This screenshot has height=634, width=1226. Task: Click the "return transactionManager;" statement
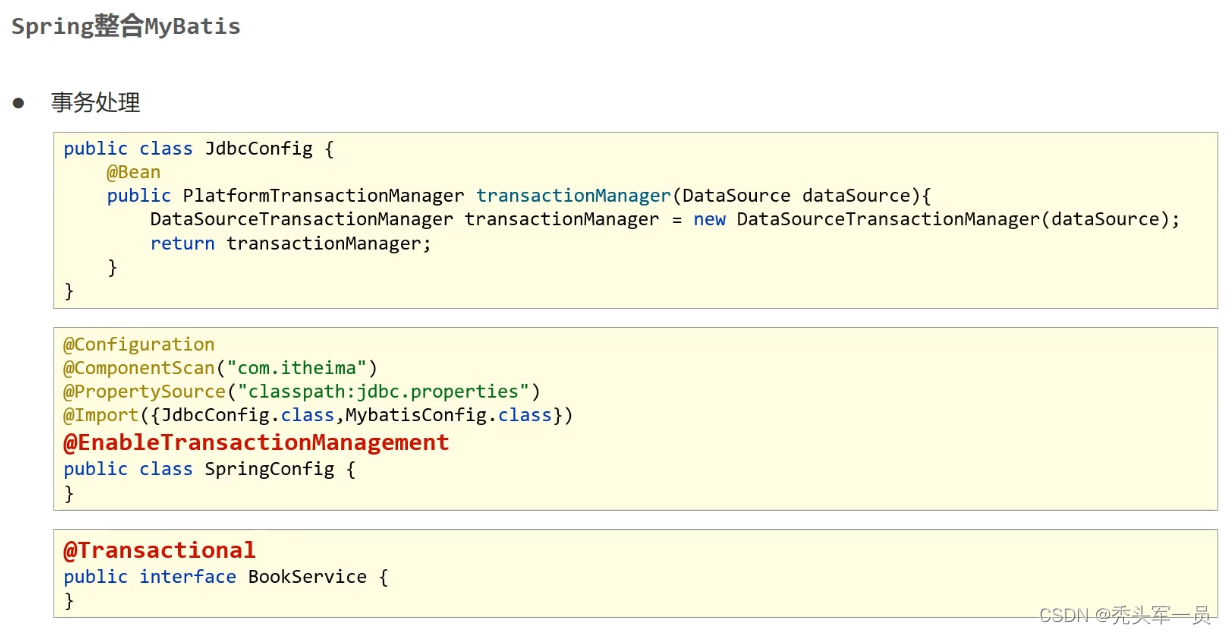[290, 243]
